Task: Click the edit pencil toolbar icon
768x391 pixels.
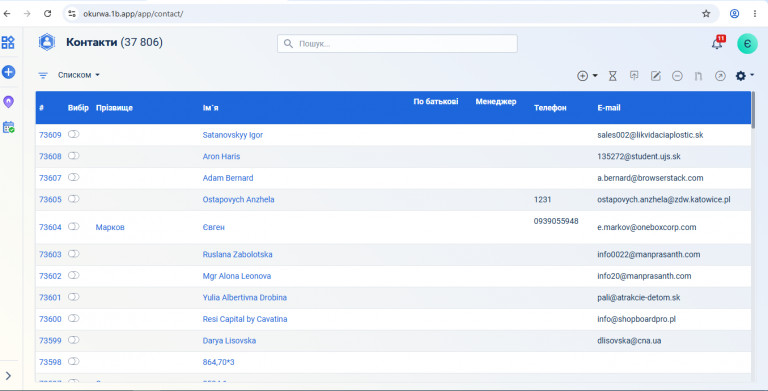Action: pos(656,76)
